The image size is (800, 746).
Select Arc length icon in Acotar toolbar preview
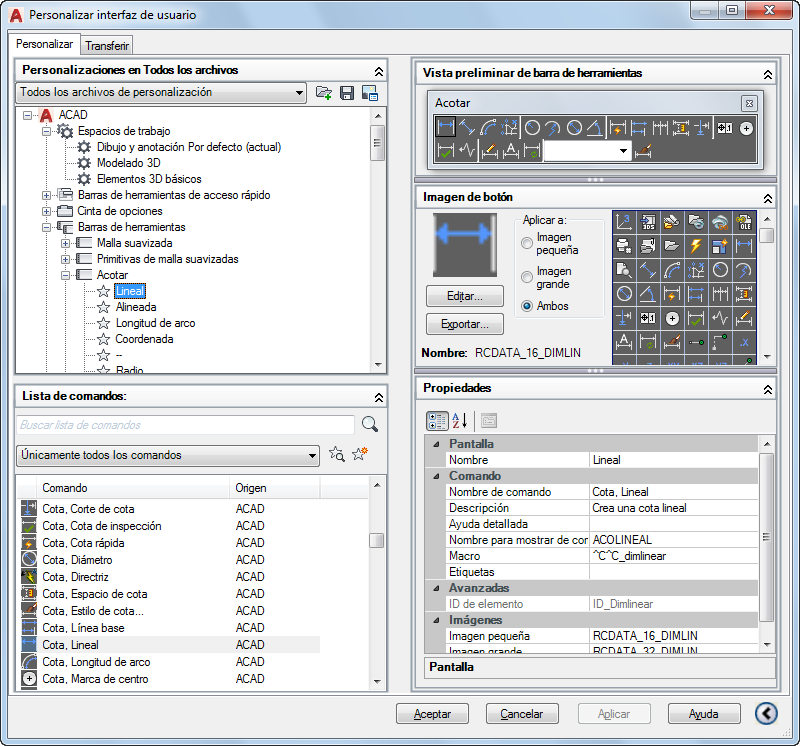(488, 128)
